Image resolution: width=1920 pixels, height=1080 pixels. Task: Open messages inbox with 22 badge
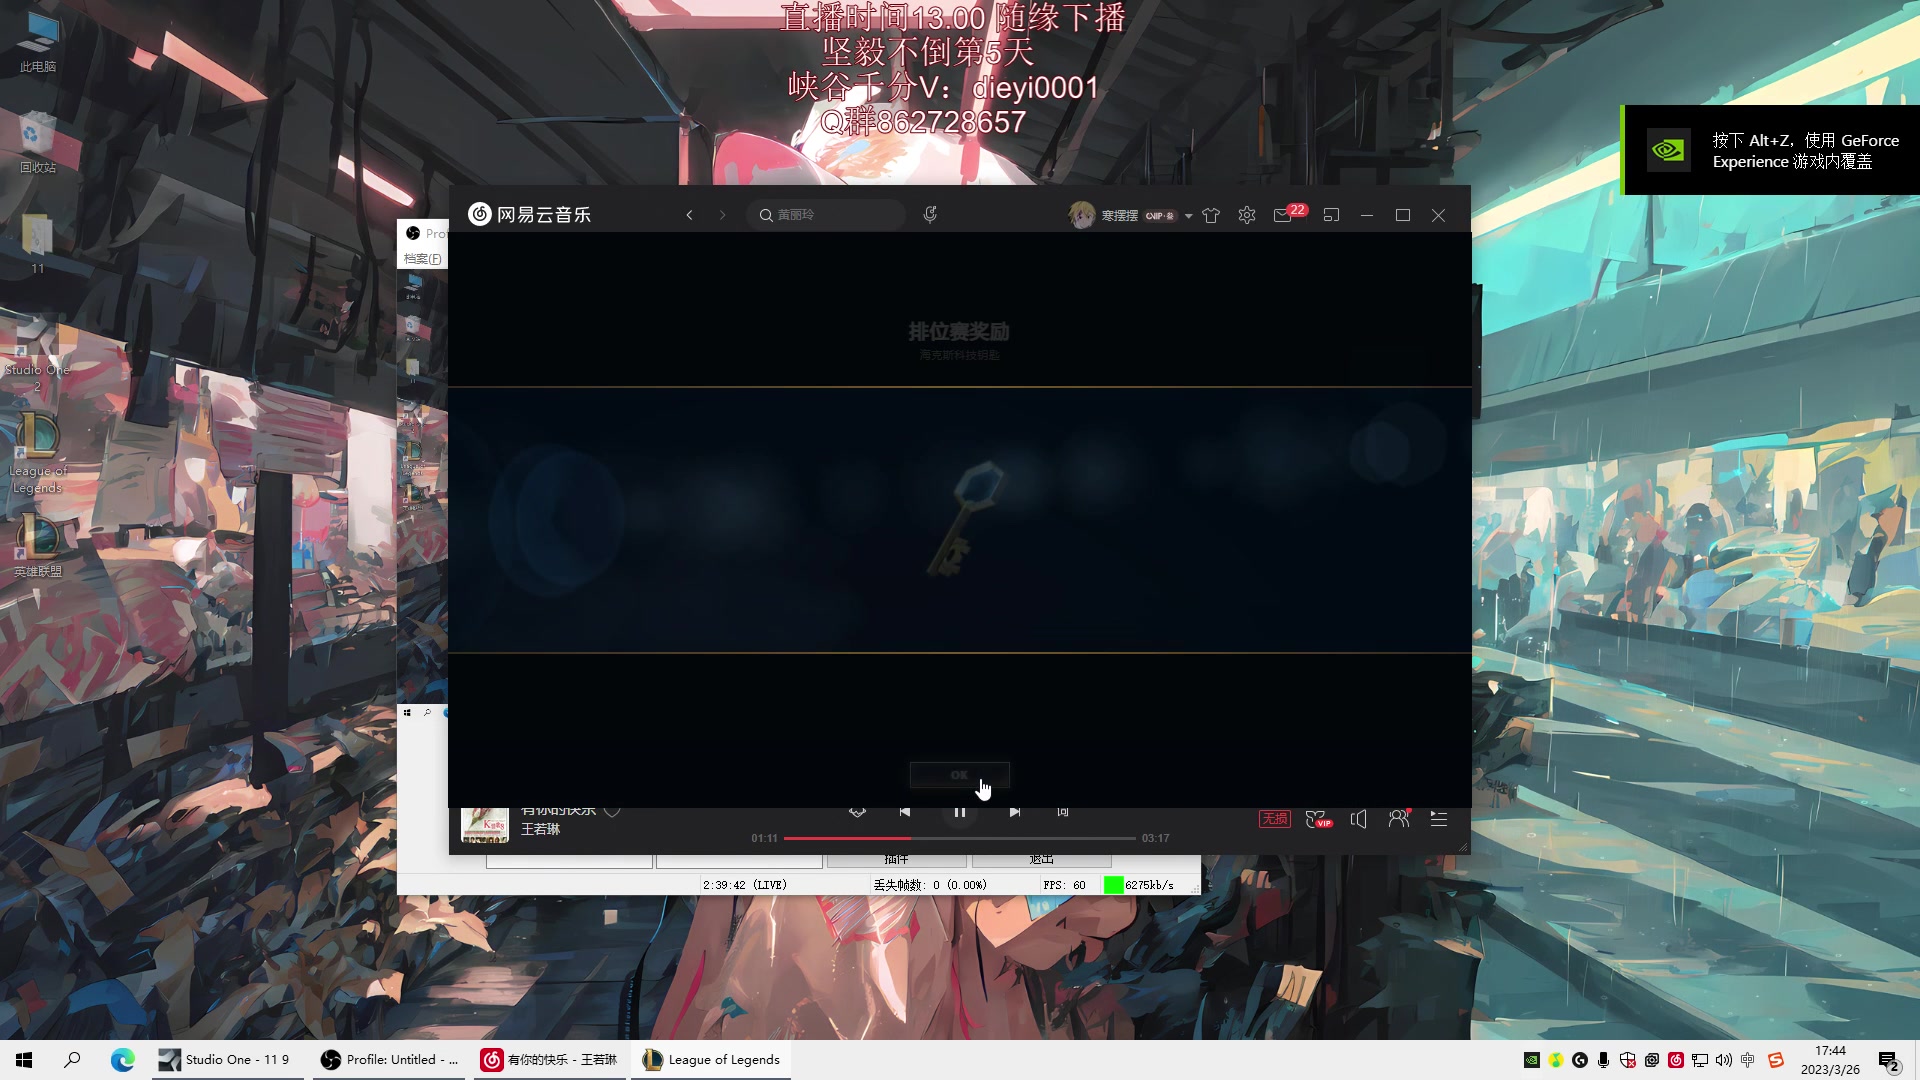(x=1288, y=214)
